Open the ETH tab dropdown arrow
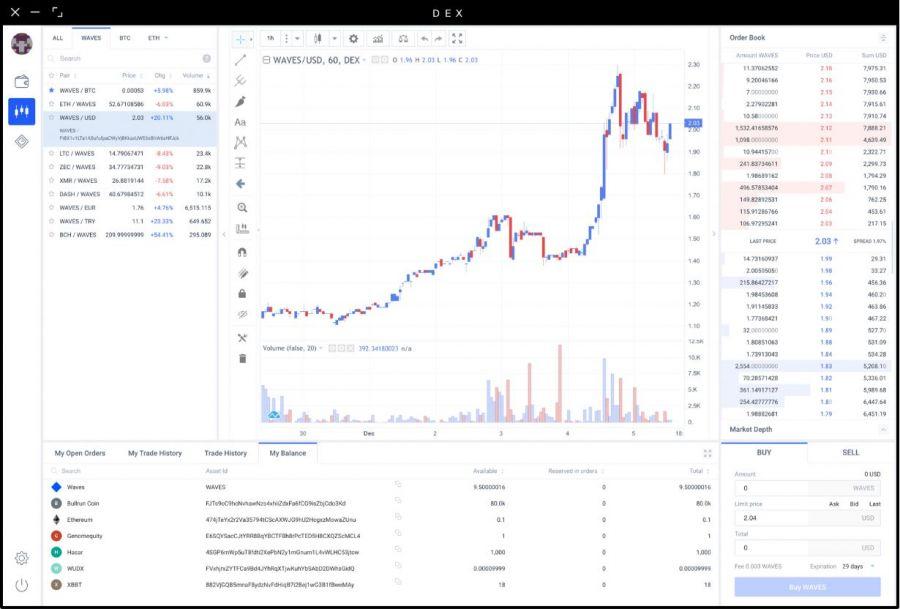The image size is (900, 609). point(166,38)
